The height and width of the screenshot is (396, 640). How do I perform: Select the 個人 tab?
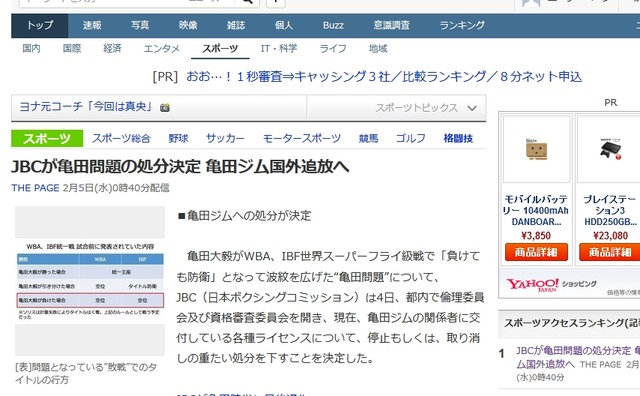pyautogui.click(x=284, y=25)
